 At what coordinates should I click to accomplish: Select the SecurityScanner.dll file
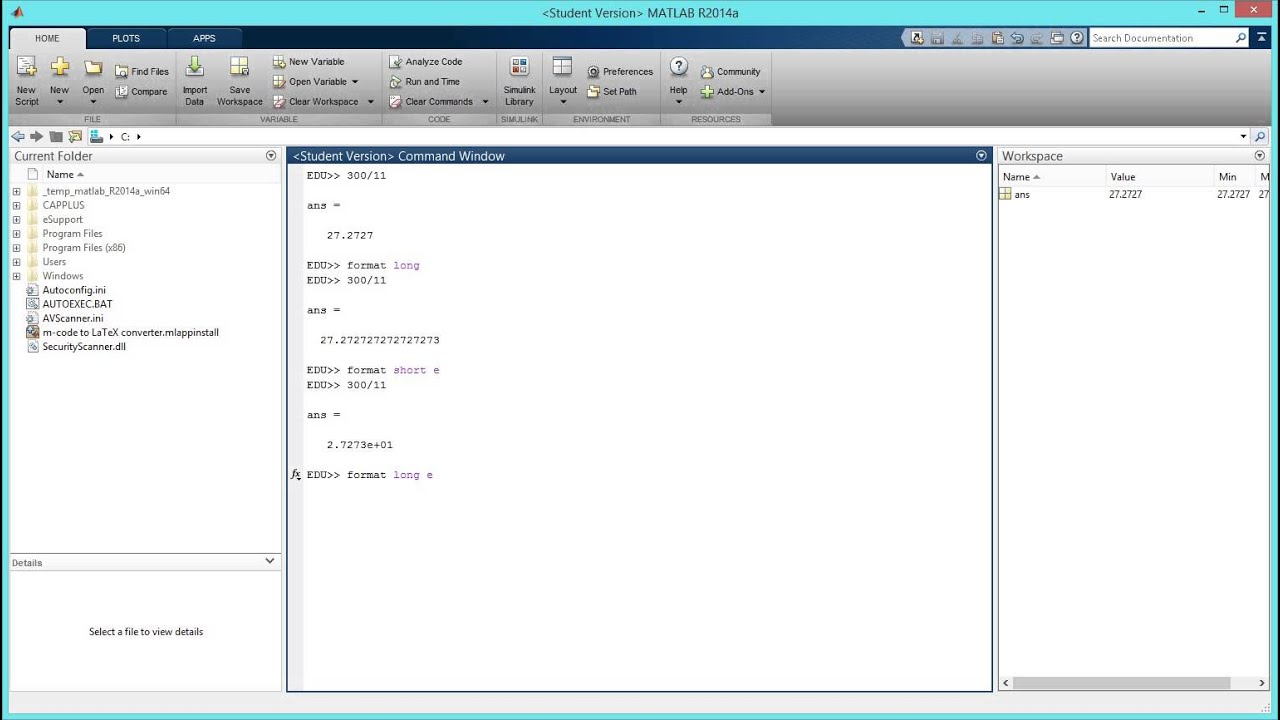(84, 347)
